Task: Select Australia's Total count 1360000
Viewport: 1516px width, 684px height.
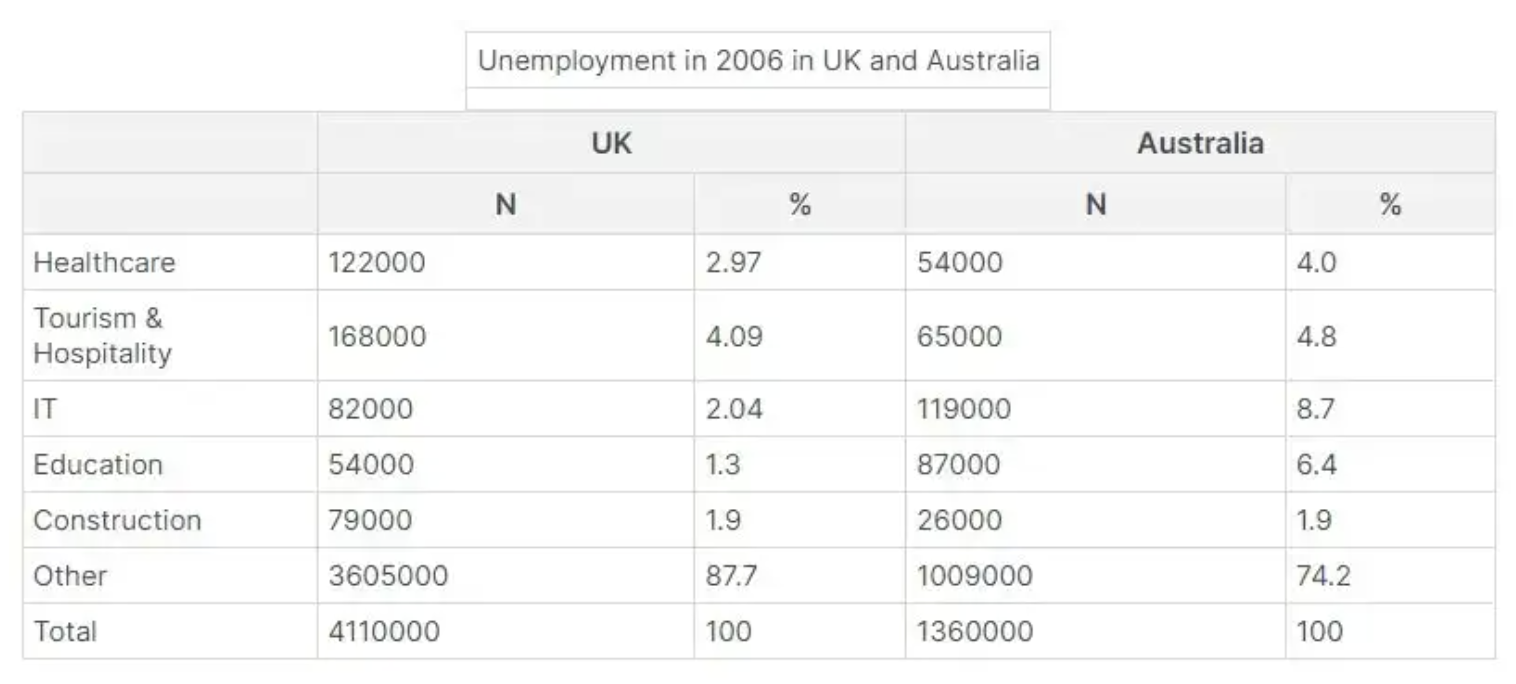Action: click(975, 631)
